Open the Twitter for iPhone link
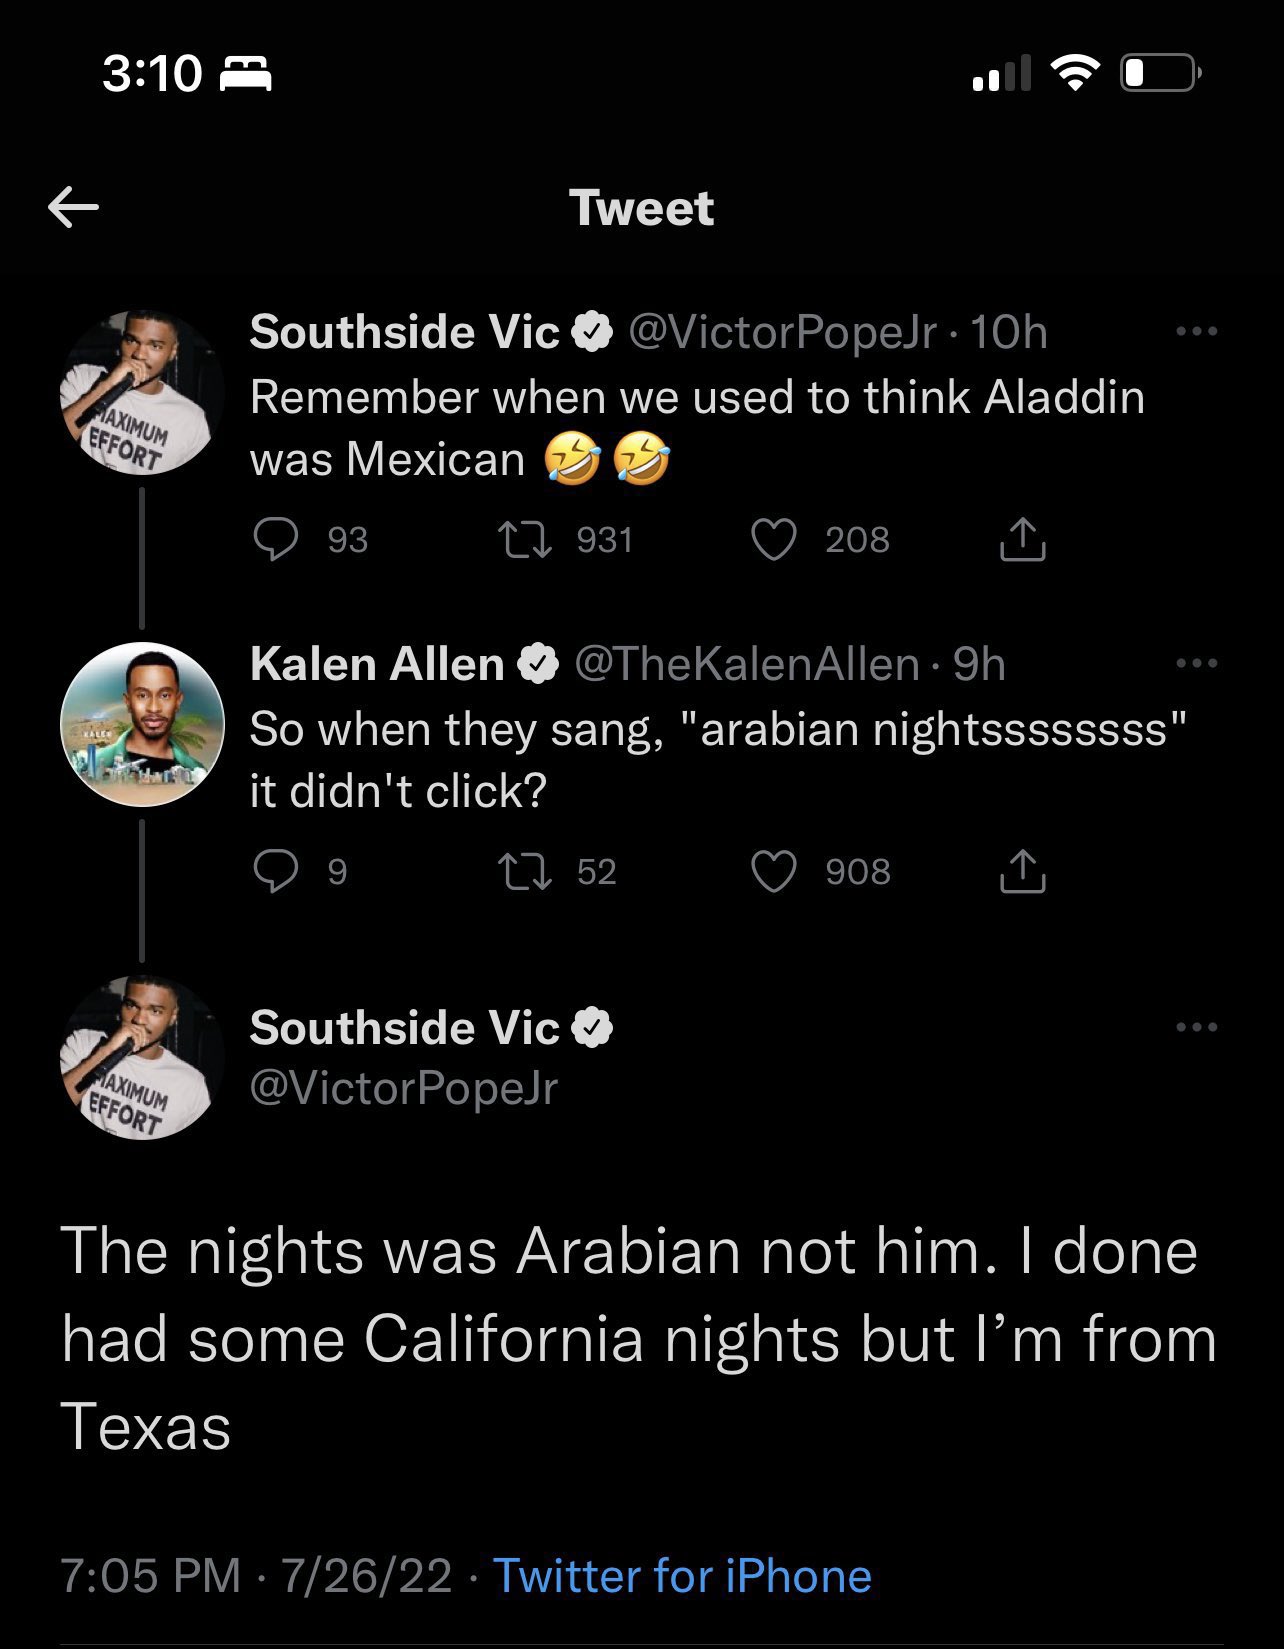Viewport: 1284px width, 1649px height. (x=682, y=1576)
